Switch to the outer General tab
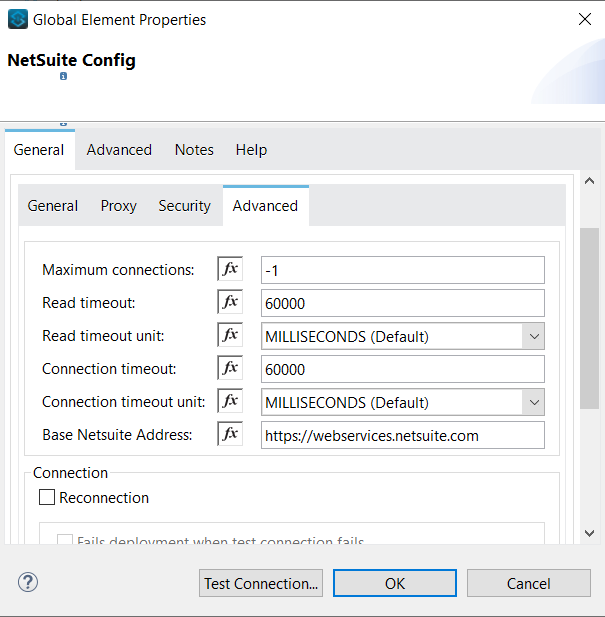605x617 pixels. pos(39,150)
